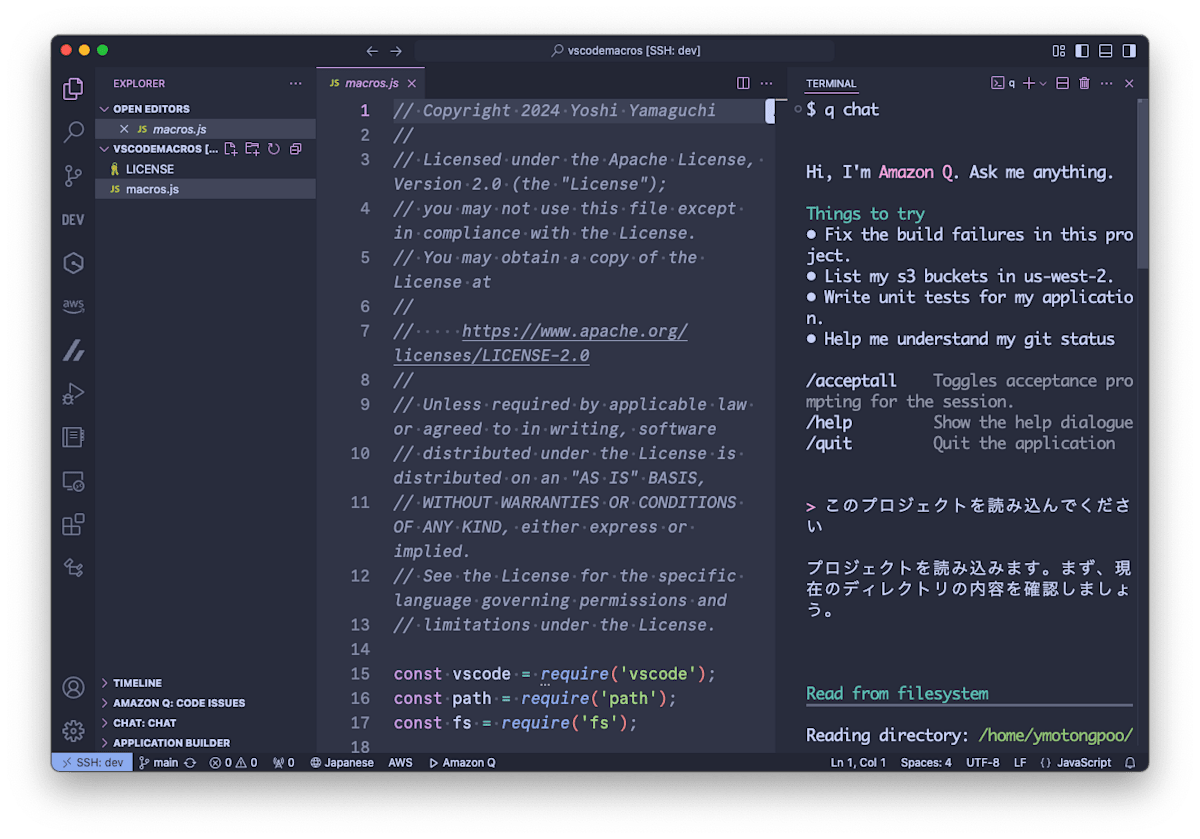Open the Accounts menu icon
1200x839 pixels.
pyautogui.click(x=73, y=687)
